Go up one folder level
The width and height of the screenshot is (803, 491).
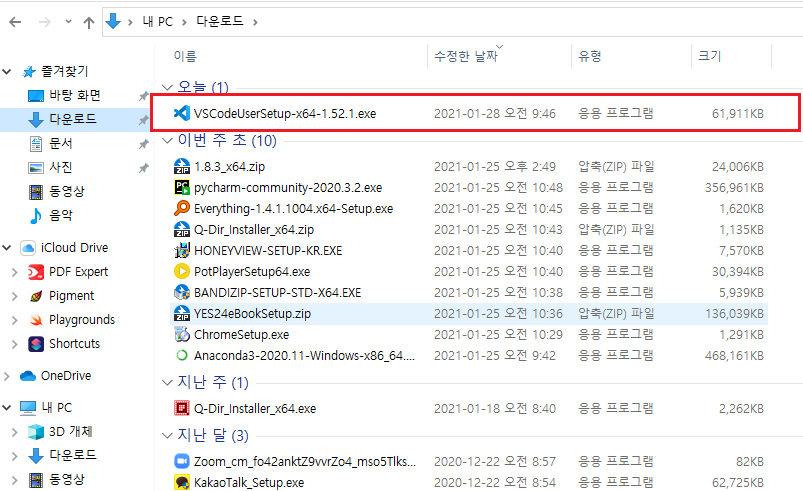click(x=89, y=22)
